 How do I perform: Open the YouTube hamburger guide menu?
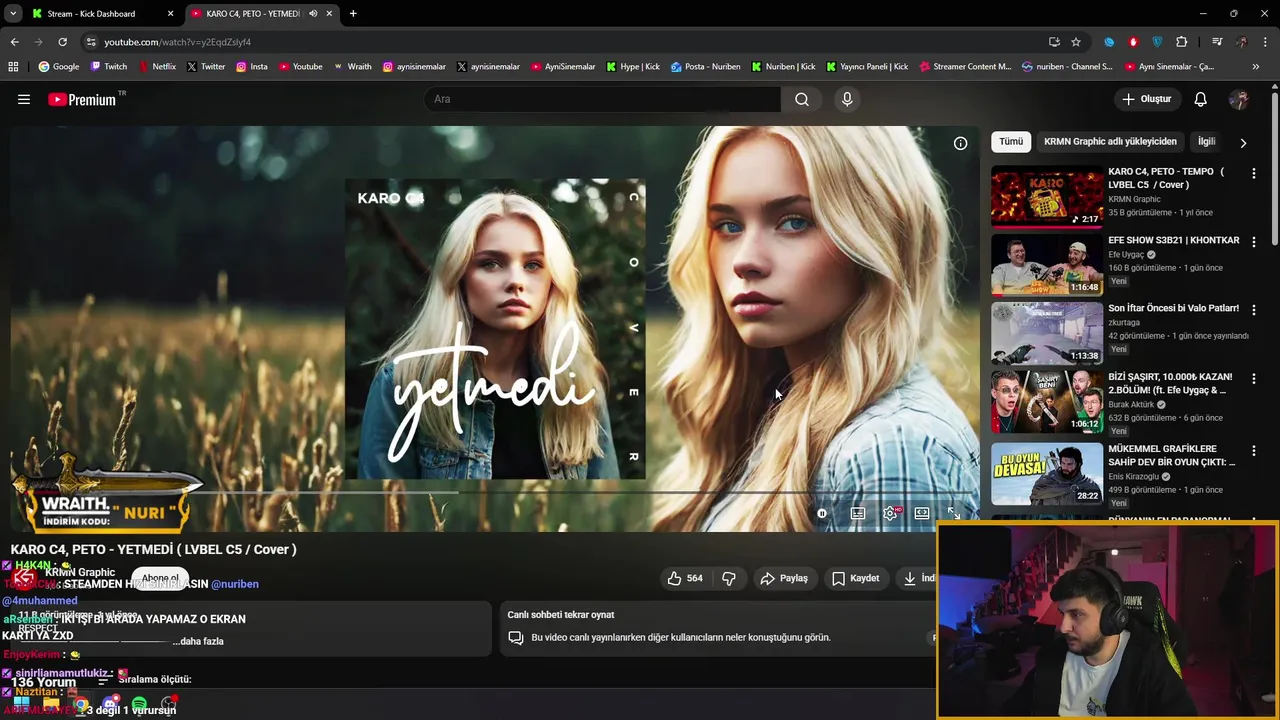(24, 99)
